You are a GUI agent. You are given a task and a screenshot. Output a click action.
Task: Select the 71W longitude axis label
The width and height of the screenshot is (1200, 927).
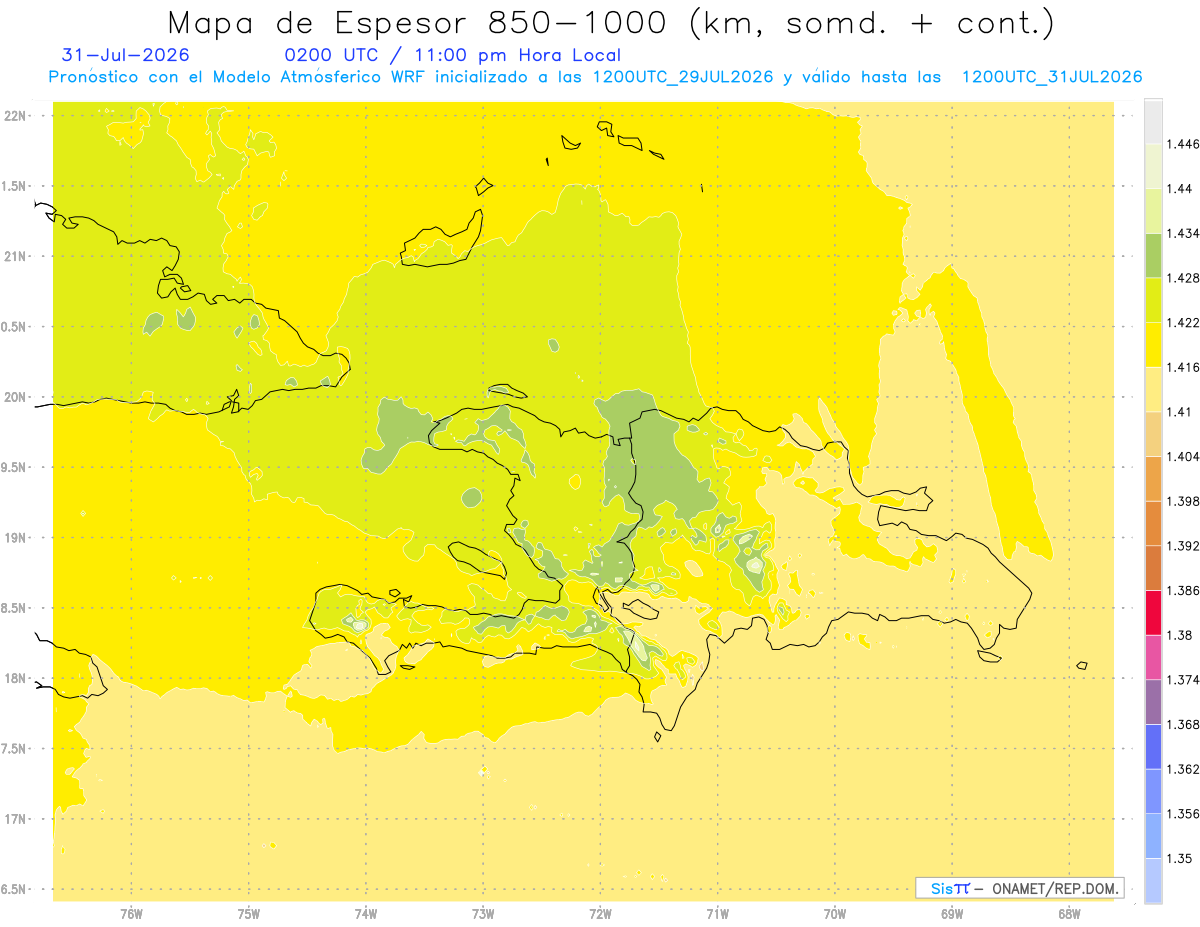717,914
